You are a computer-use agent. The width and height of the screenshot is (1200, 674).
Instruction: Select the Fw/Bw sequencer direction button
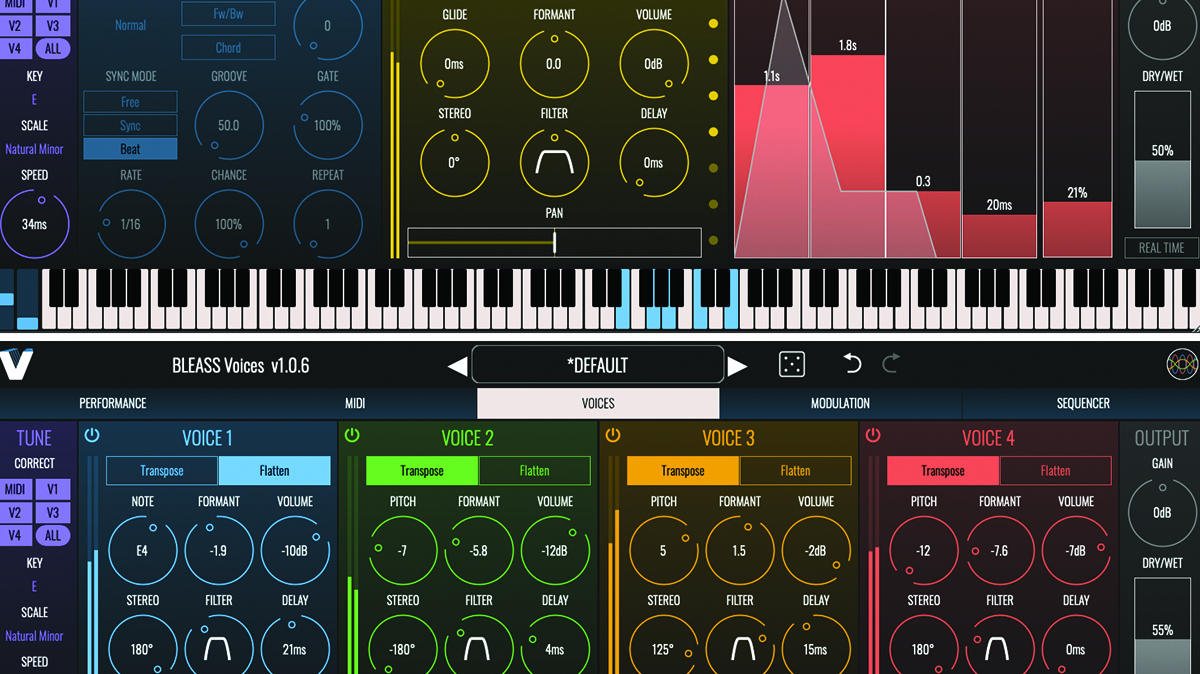coord(228,14)
